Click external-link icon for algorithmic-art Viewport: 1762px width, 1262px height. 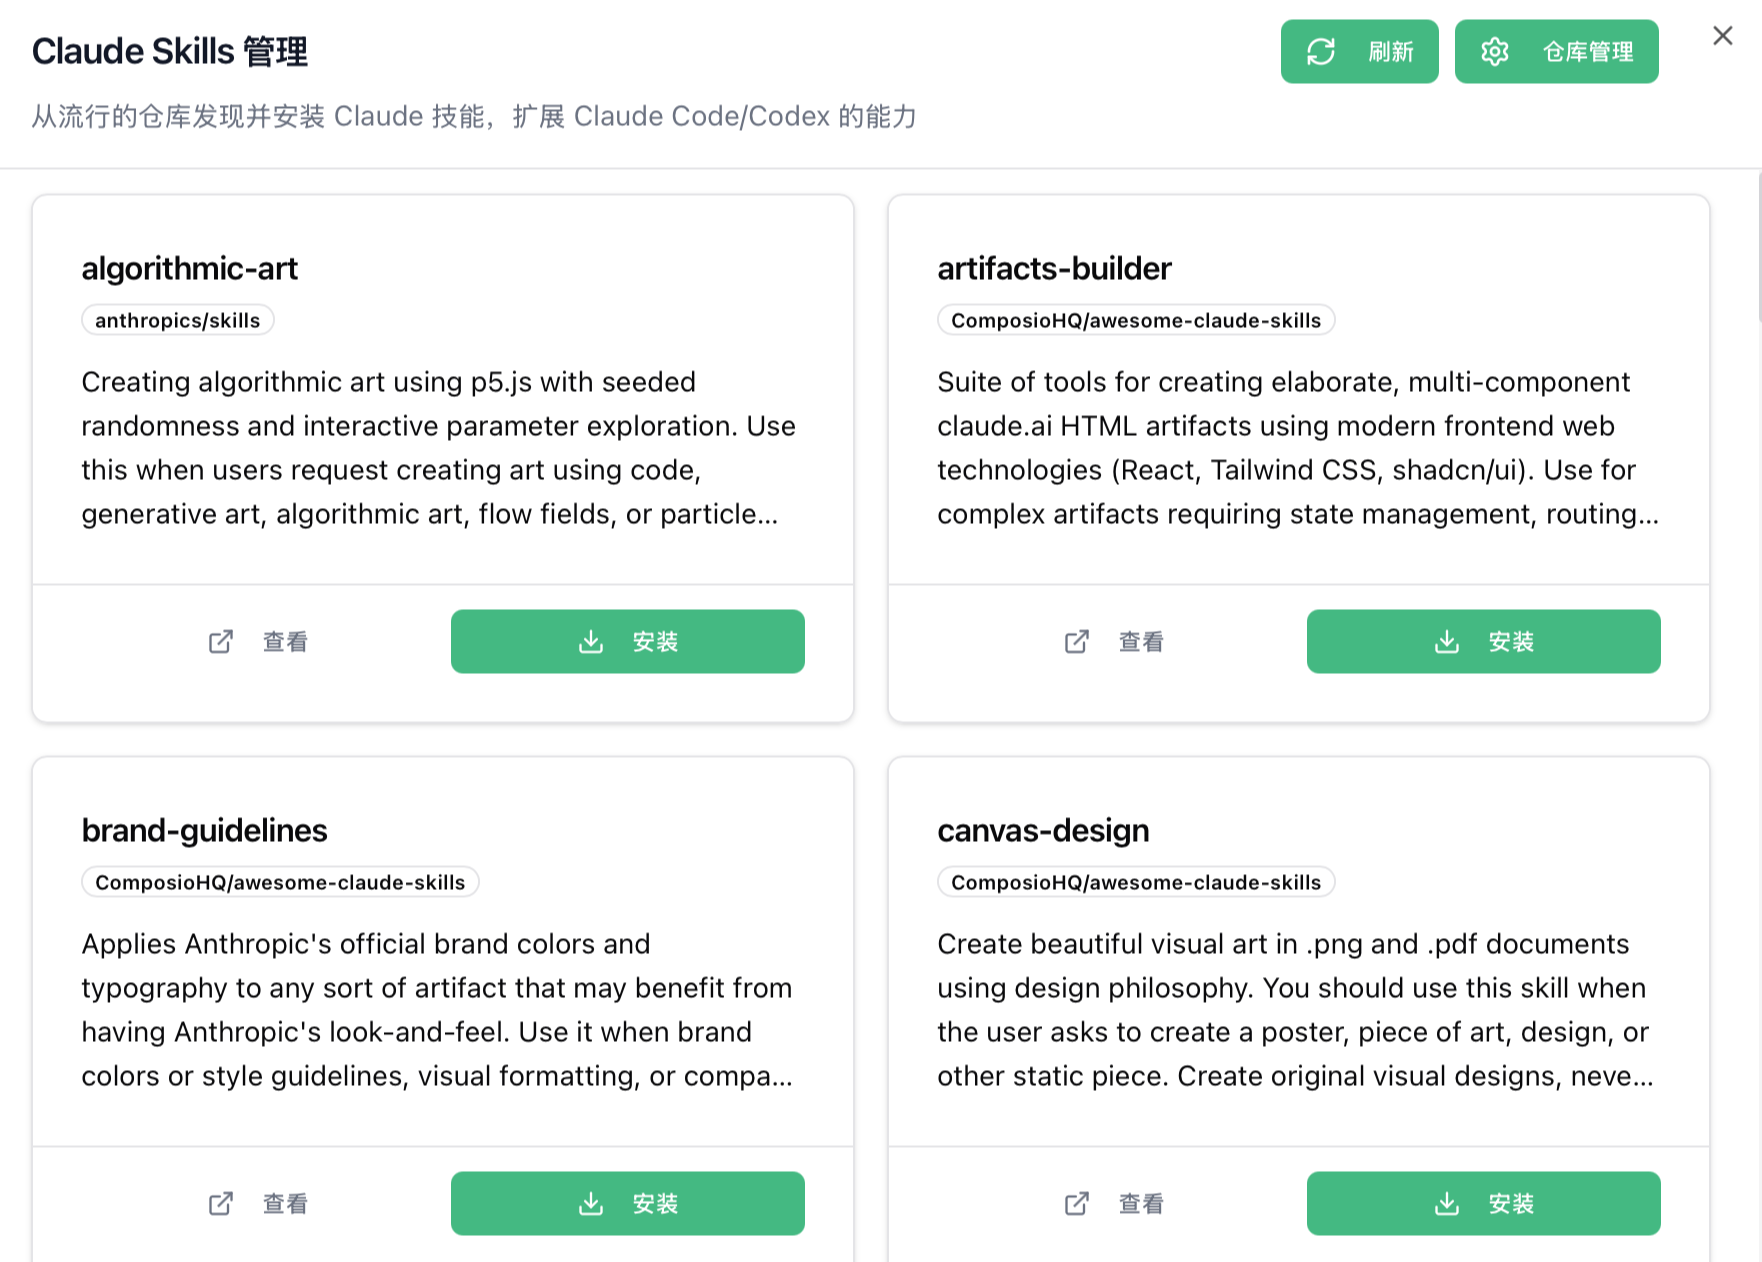(221, 641)
